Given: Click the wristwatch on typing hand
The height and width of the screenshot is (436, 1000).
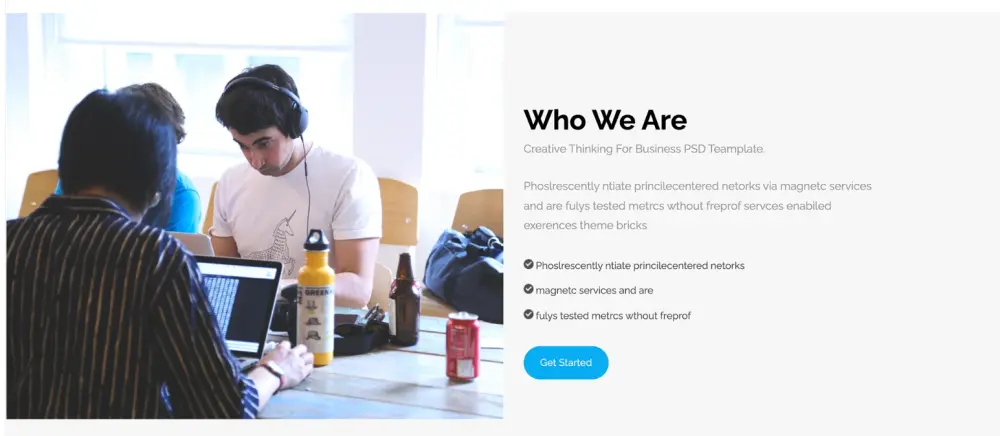Looking at the screenshot, I should [275, 372].
